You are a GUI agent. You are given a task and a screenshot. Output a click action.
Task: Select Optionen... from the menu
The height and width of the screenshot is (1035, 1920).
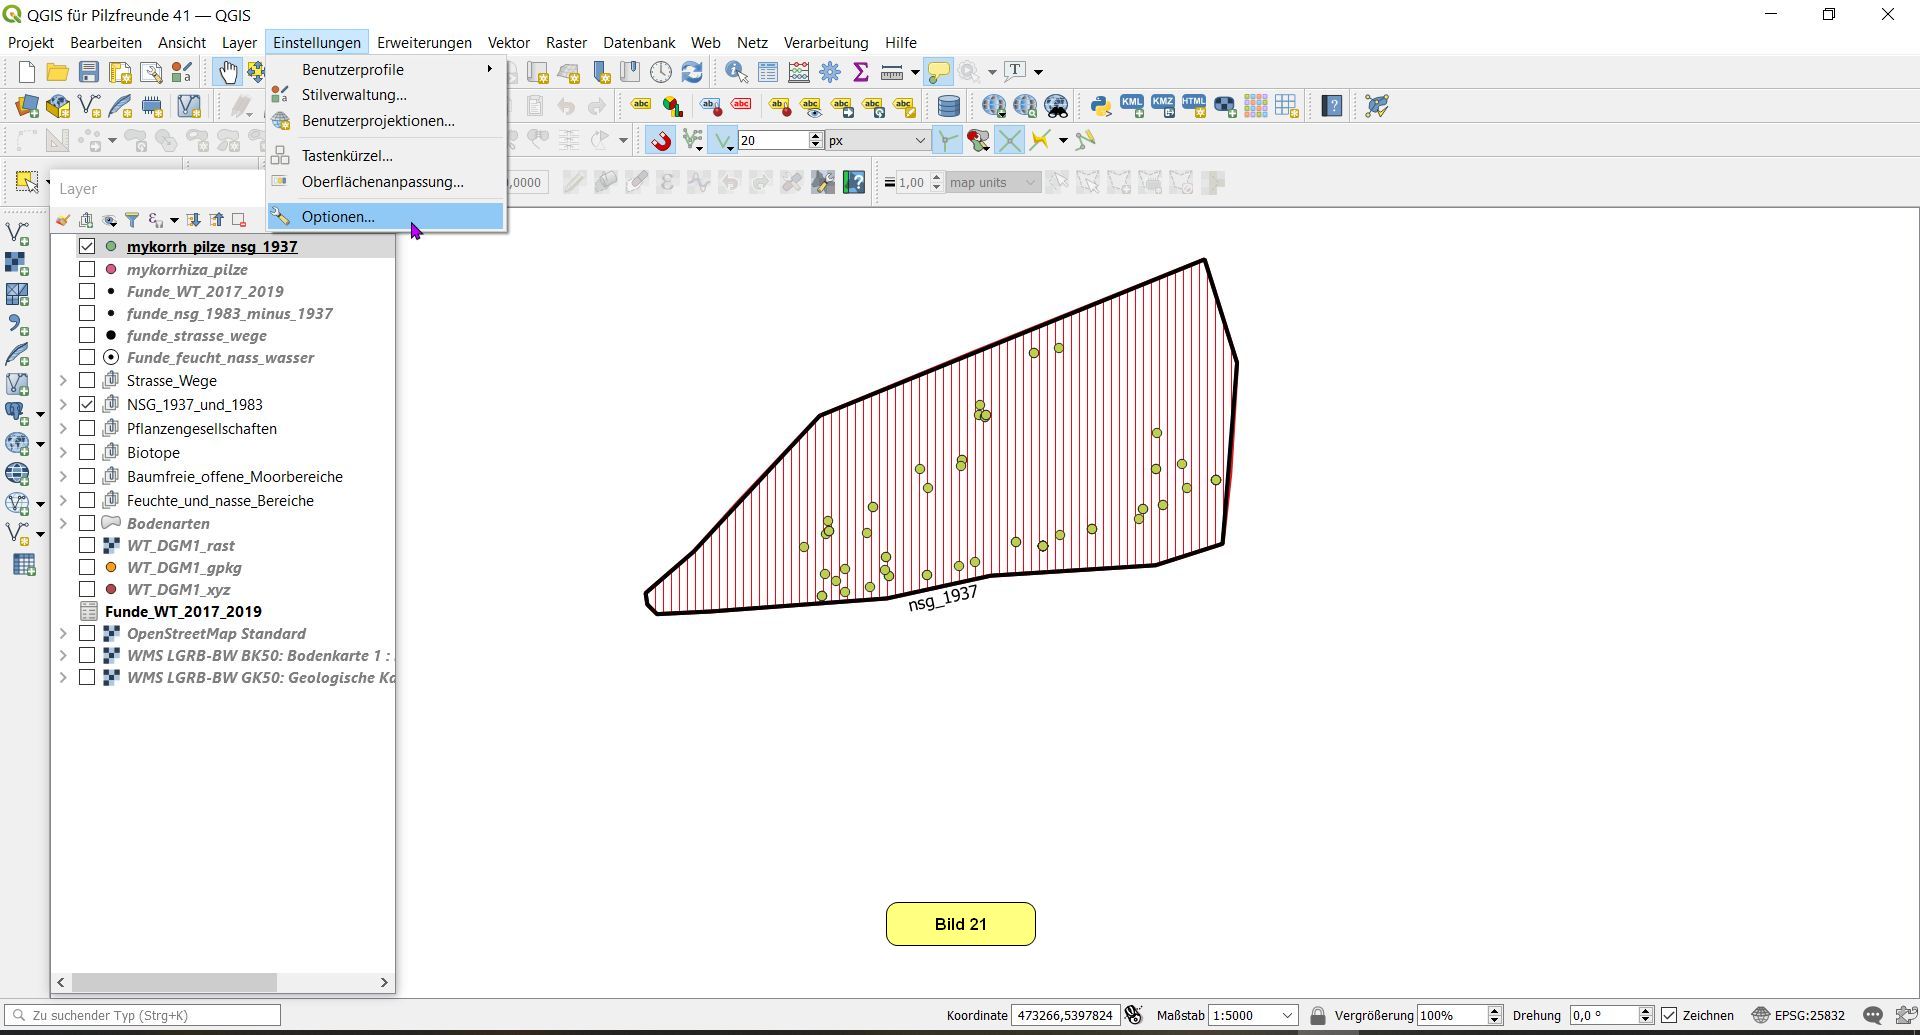pos(338,217)
